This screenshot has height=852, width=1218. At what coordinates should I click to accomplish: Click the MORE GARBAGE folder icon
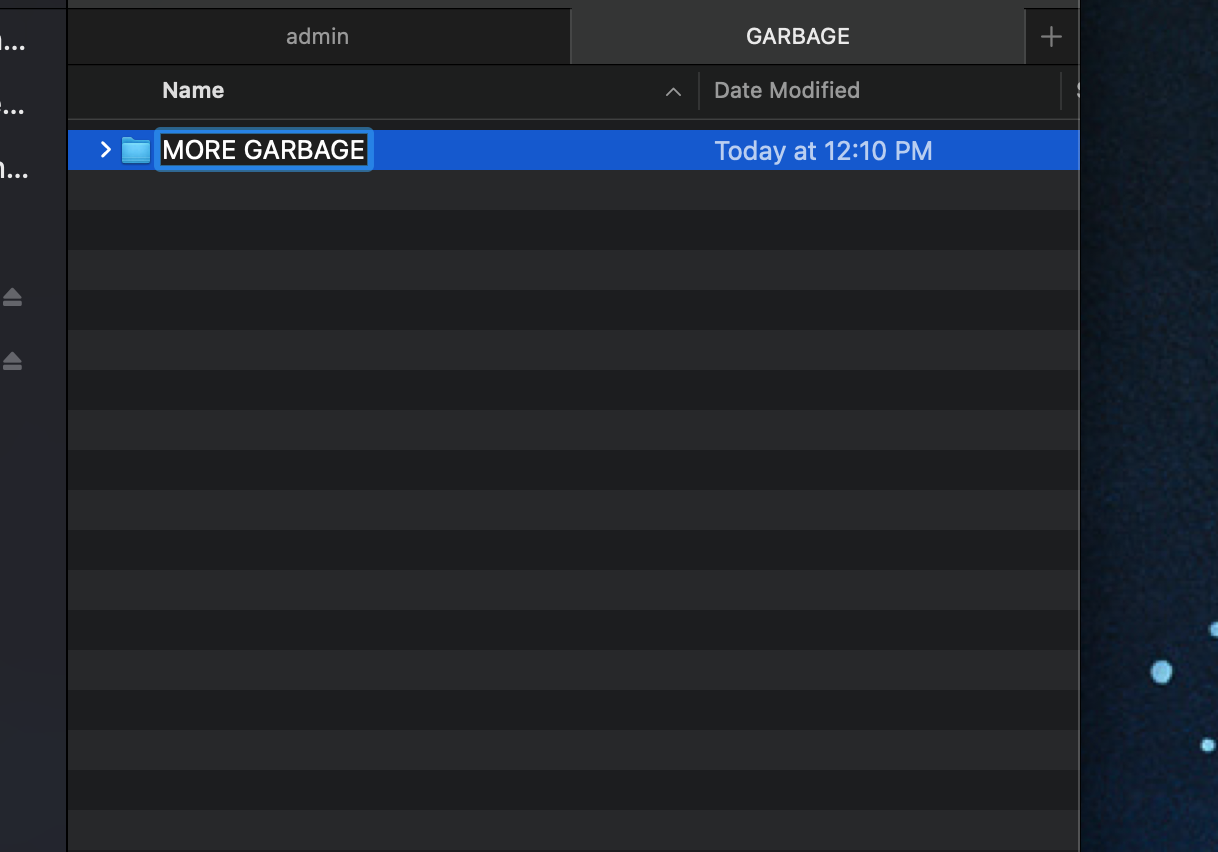[135, 151]
